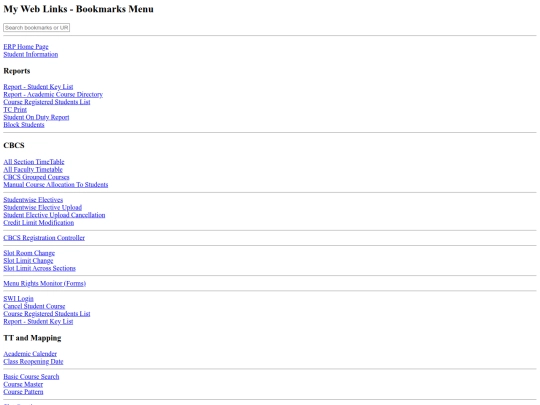Open Slot Room Change
540x405 pixels.
tap(29, 253)
